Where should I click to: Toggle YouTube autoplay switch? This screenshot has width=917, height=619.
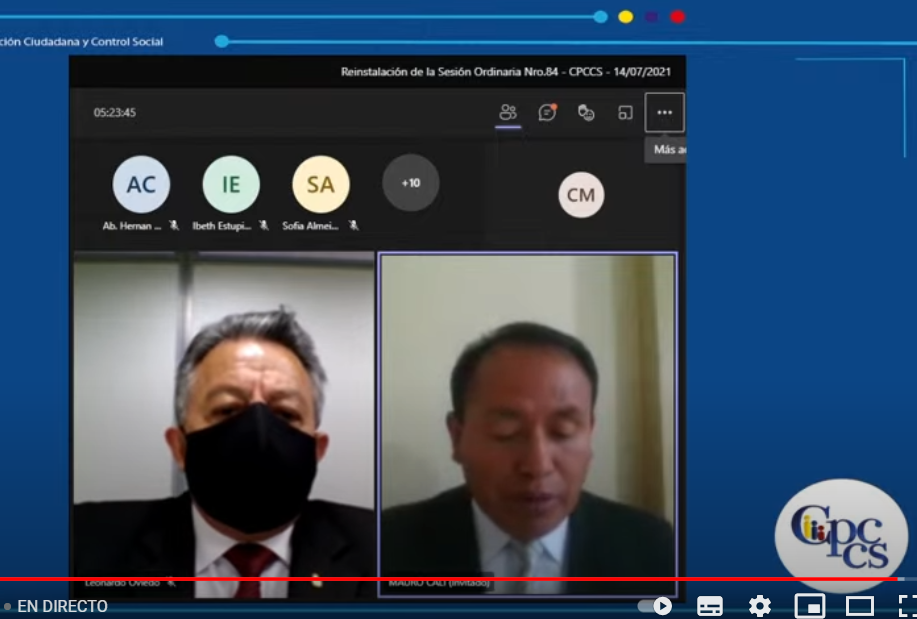pyautogui.click(x=655, y=606)
